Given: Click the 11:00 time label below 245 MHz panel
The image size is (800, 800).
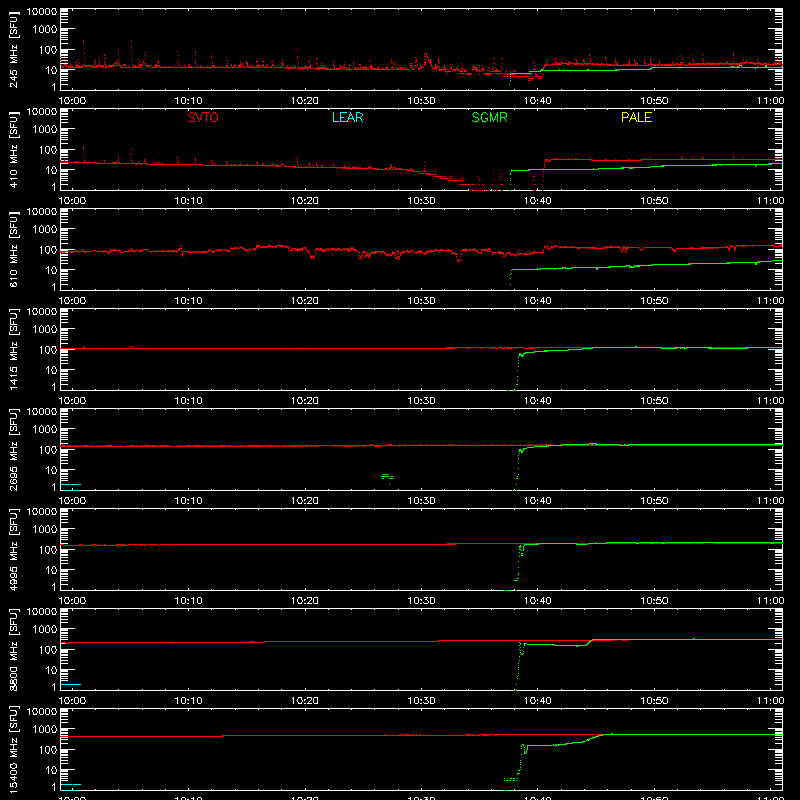Looking at the screenshot, I should 770,101.
